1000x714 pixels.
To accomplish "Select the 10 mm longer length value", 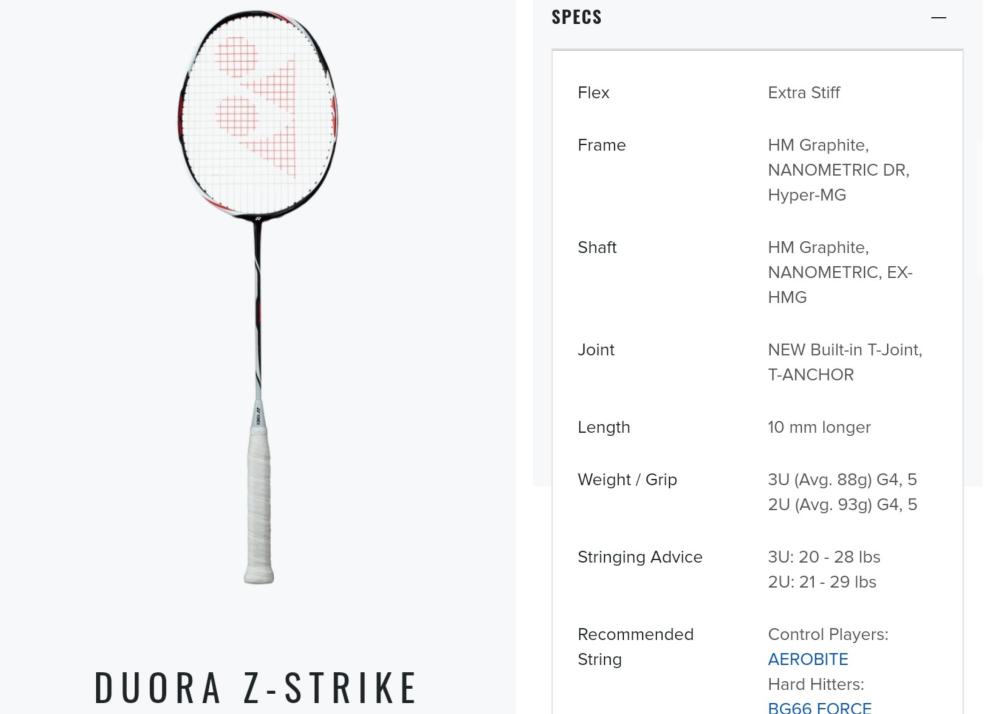I will 819,427.
